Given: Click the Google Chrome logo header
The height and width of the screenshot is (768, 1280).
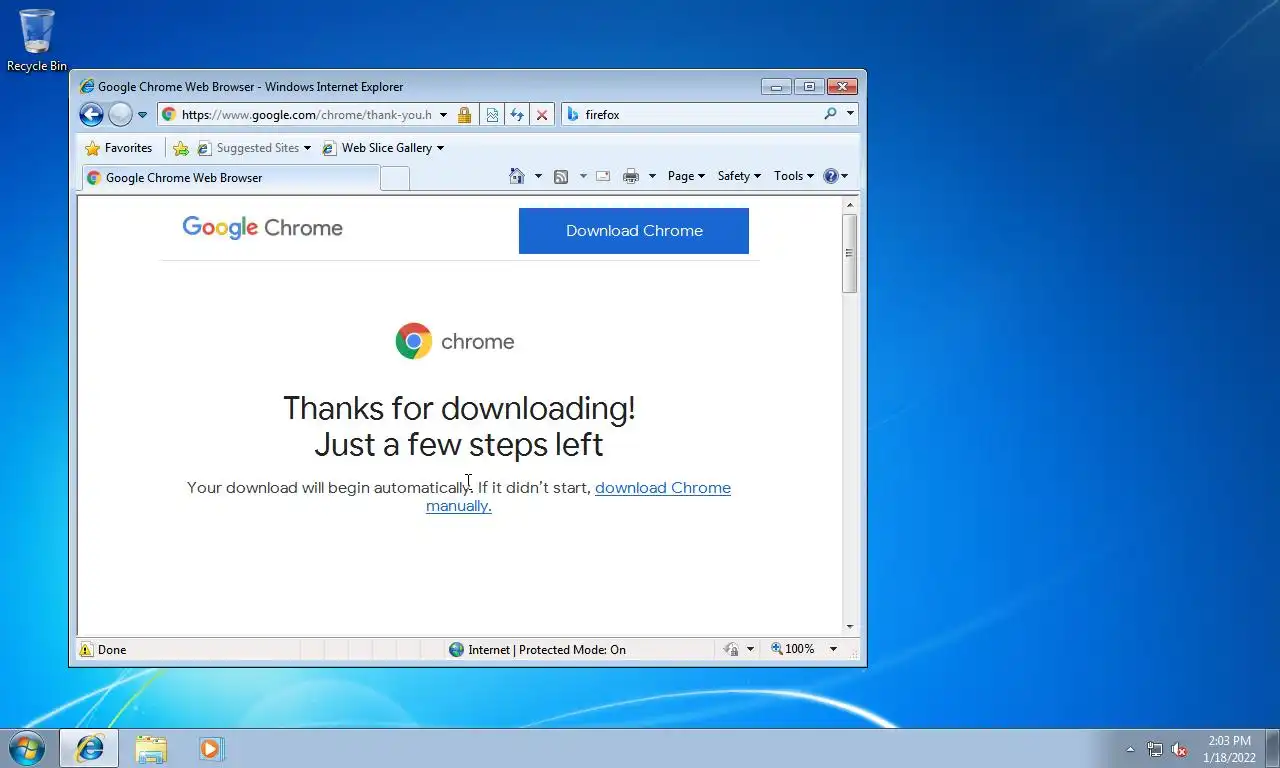Looking at the screenshot, I should tap(262, 228).
